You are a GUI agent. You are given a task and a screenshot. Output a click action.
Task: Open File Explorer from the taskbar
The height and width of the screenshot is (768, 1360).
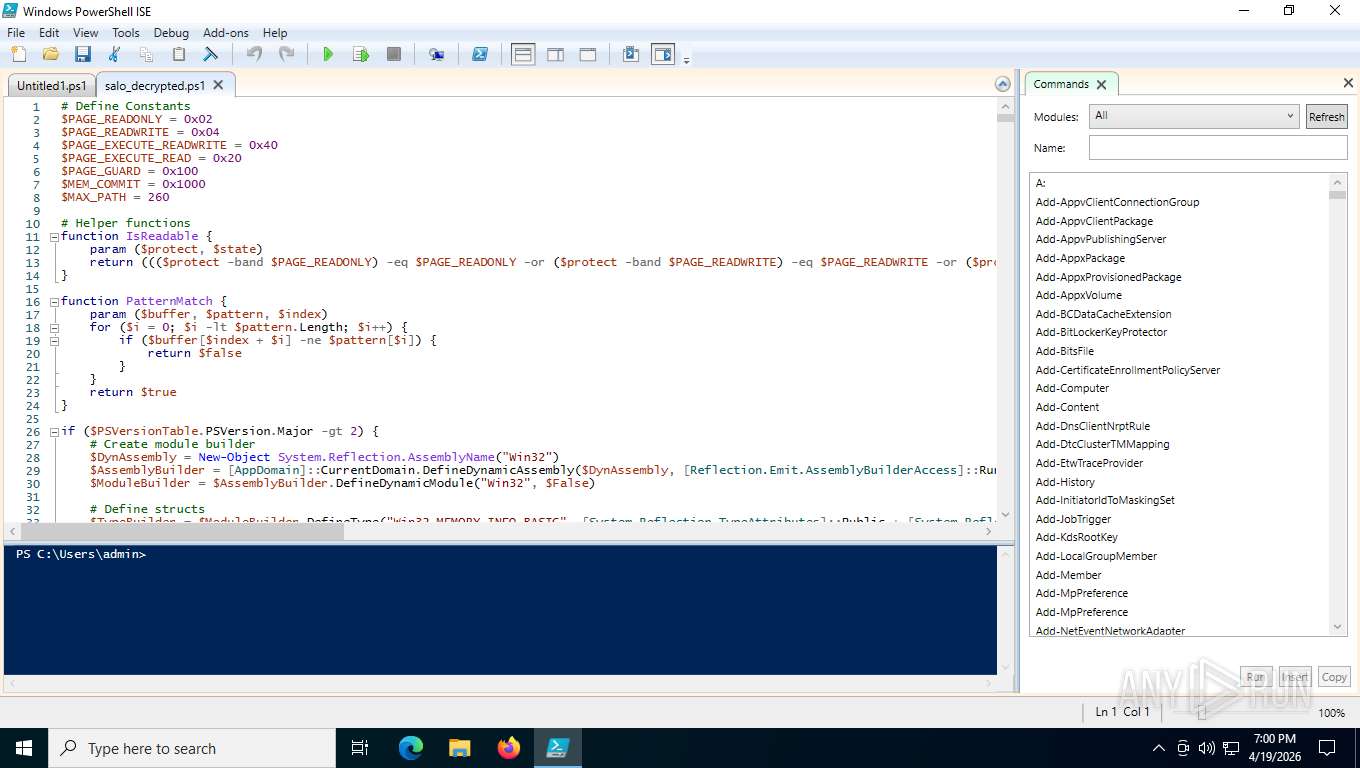459,748
